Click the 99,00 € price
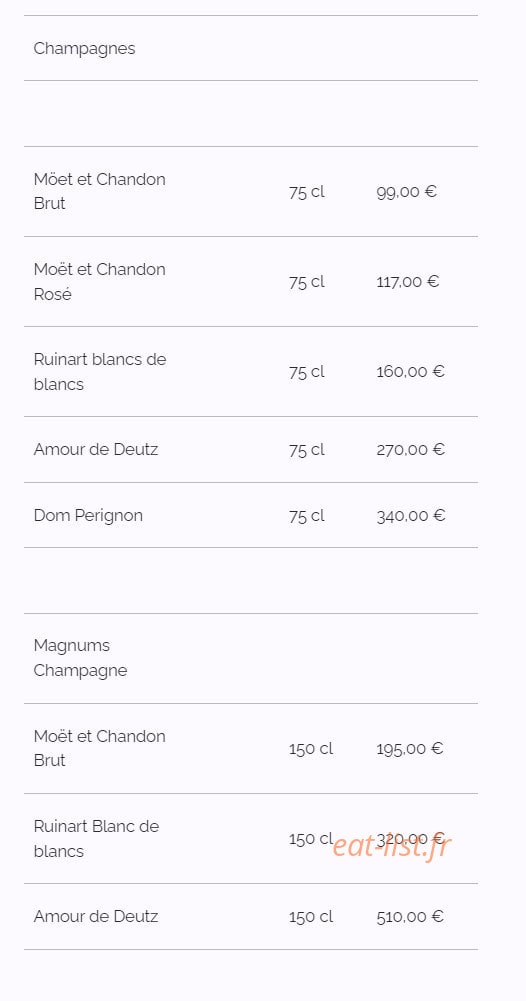This screenshot has width=526, height=1001. 407,192
